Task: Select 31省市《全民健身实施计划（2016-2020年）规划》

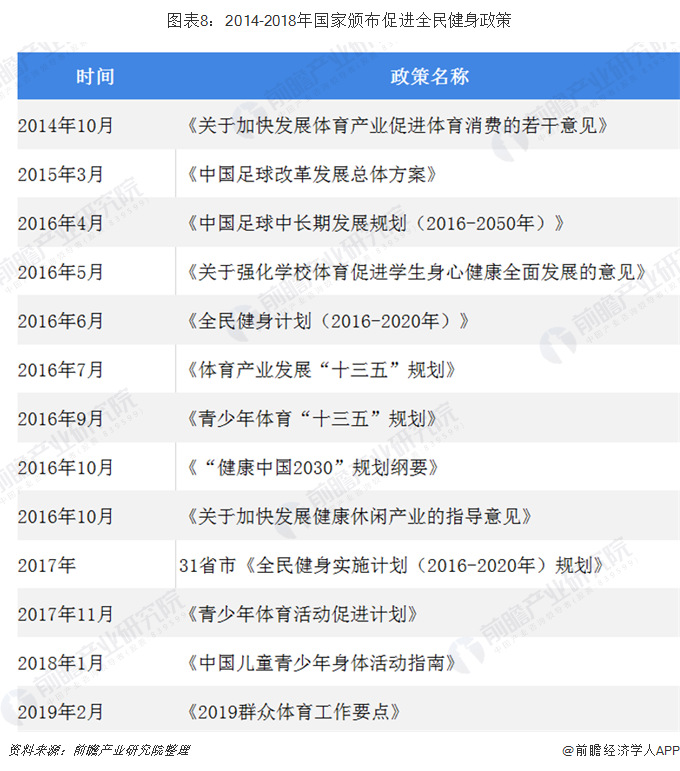Action: tap(392, 565)
